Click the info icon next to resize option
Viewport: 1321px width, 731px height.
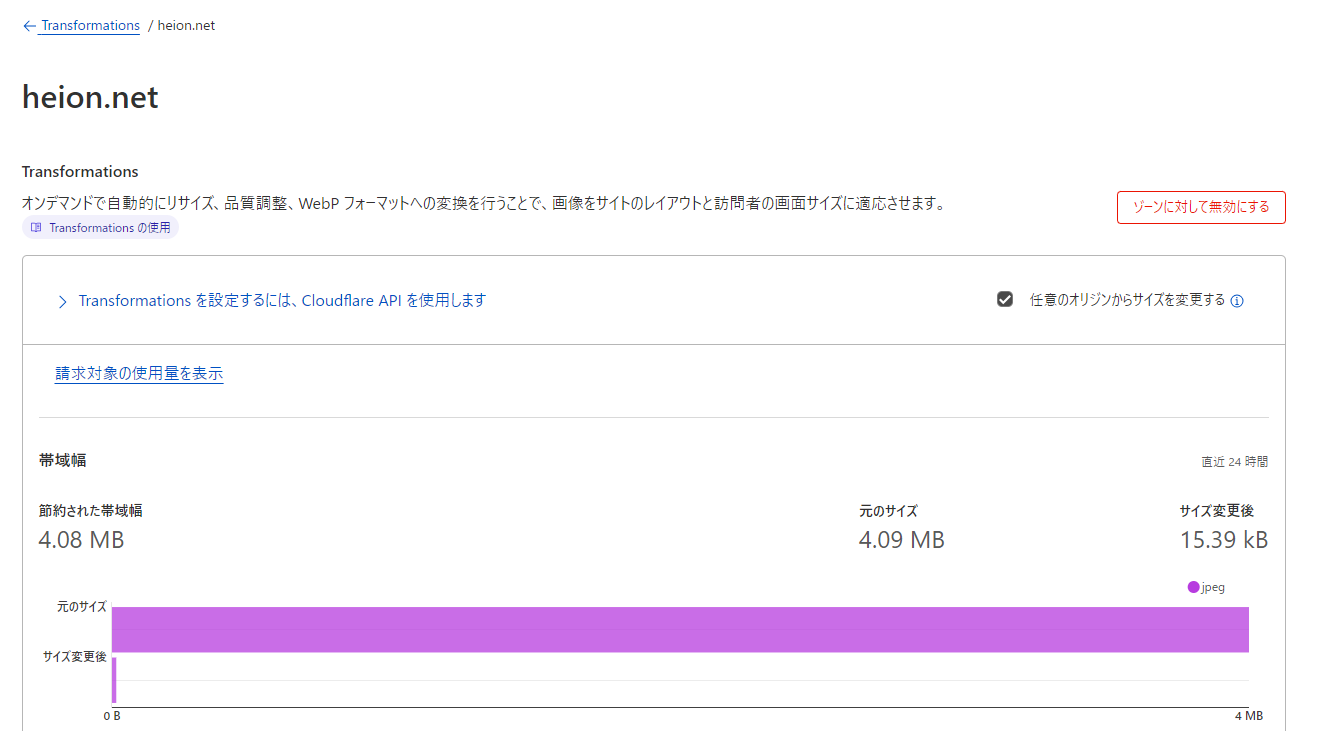pos(1237,301)
